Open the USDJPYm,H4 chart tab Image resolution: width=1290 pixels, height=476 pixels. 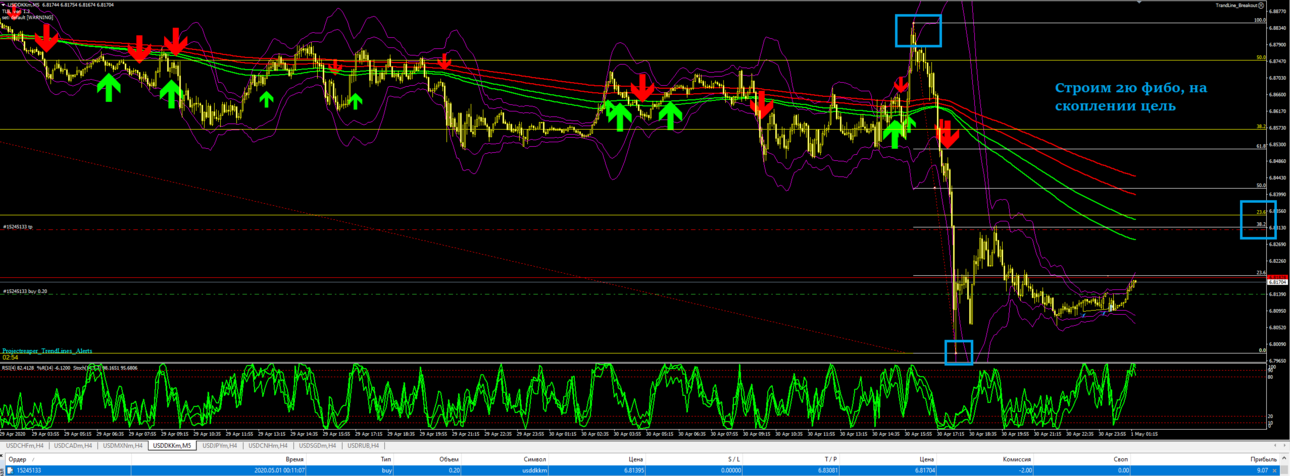221,445
